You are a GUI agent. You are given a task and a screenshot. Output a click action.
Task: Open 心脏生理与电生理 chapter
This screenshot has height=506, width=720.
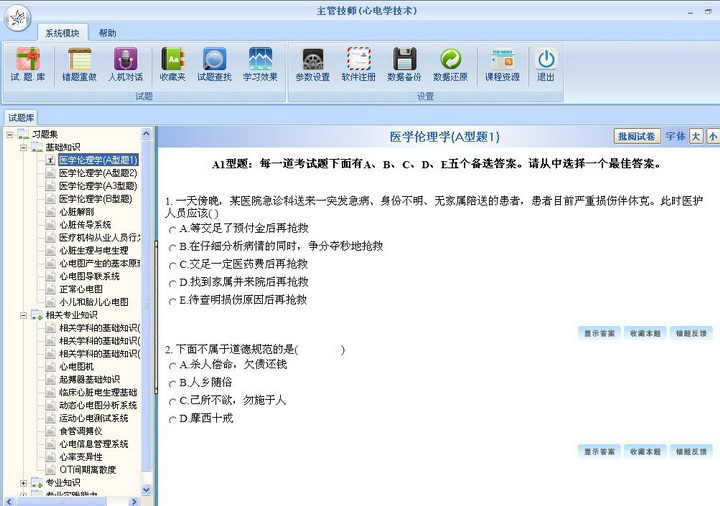click(x=94, y=250)
